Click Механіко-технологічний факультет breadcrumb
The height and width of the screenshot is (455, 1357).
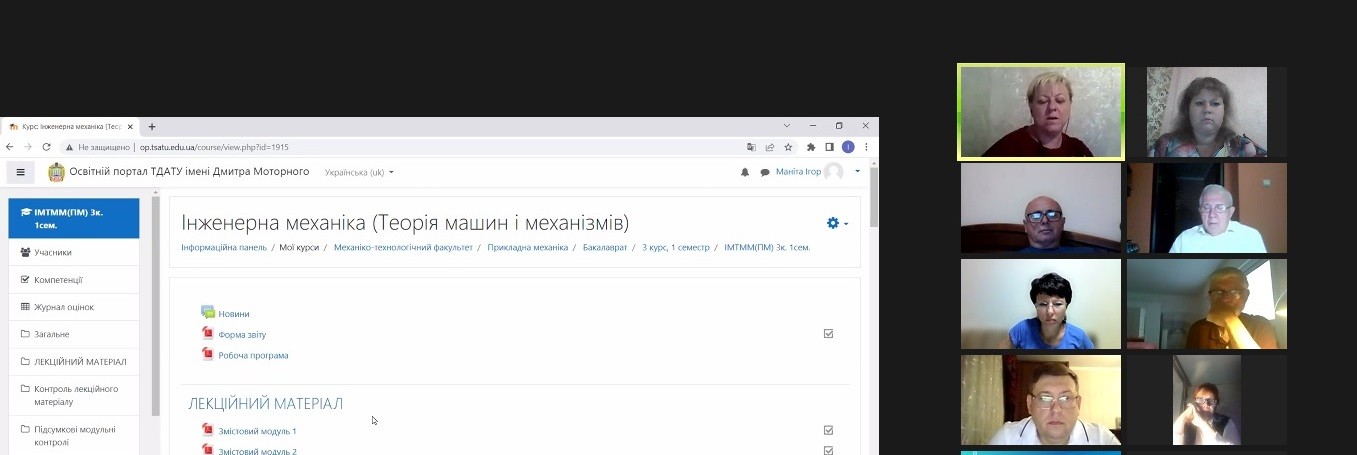(x=403, y=247)
